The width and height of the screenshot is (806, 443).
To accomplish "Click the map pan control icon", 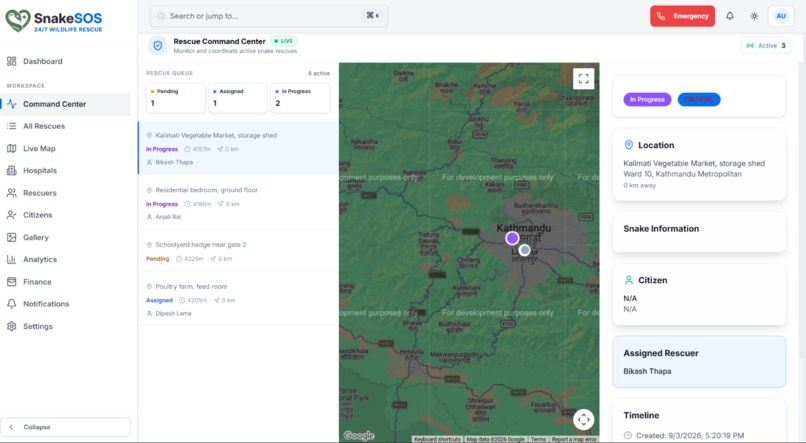I will (583, 419).
